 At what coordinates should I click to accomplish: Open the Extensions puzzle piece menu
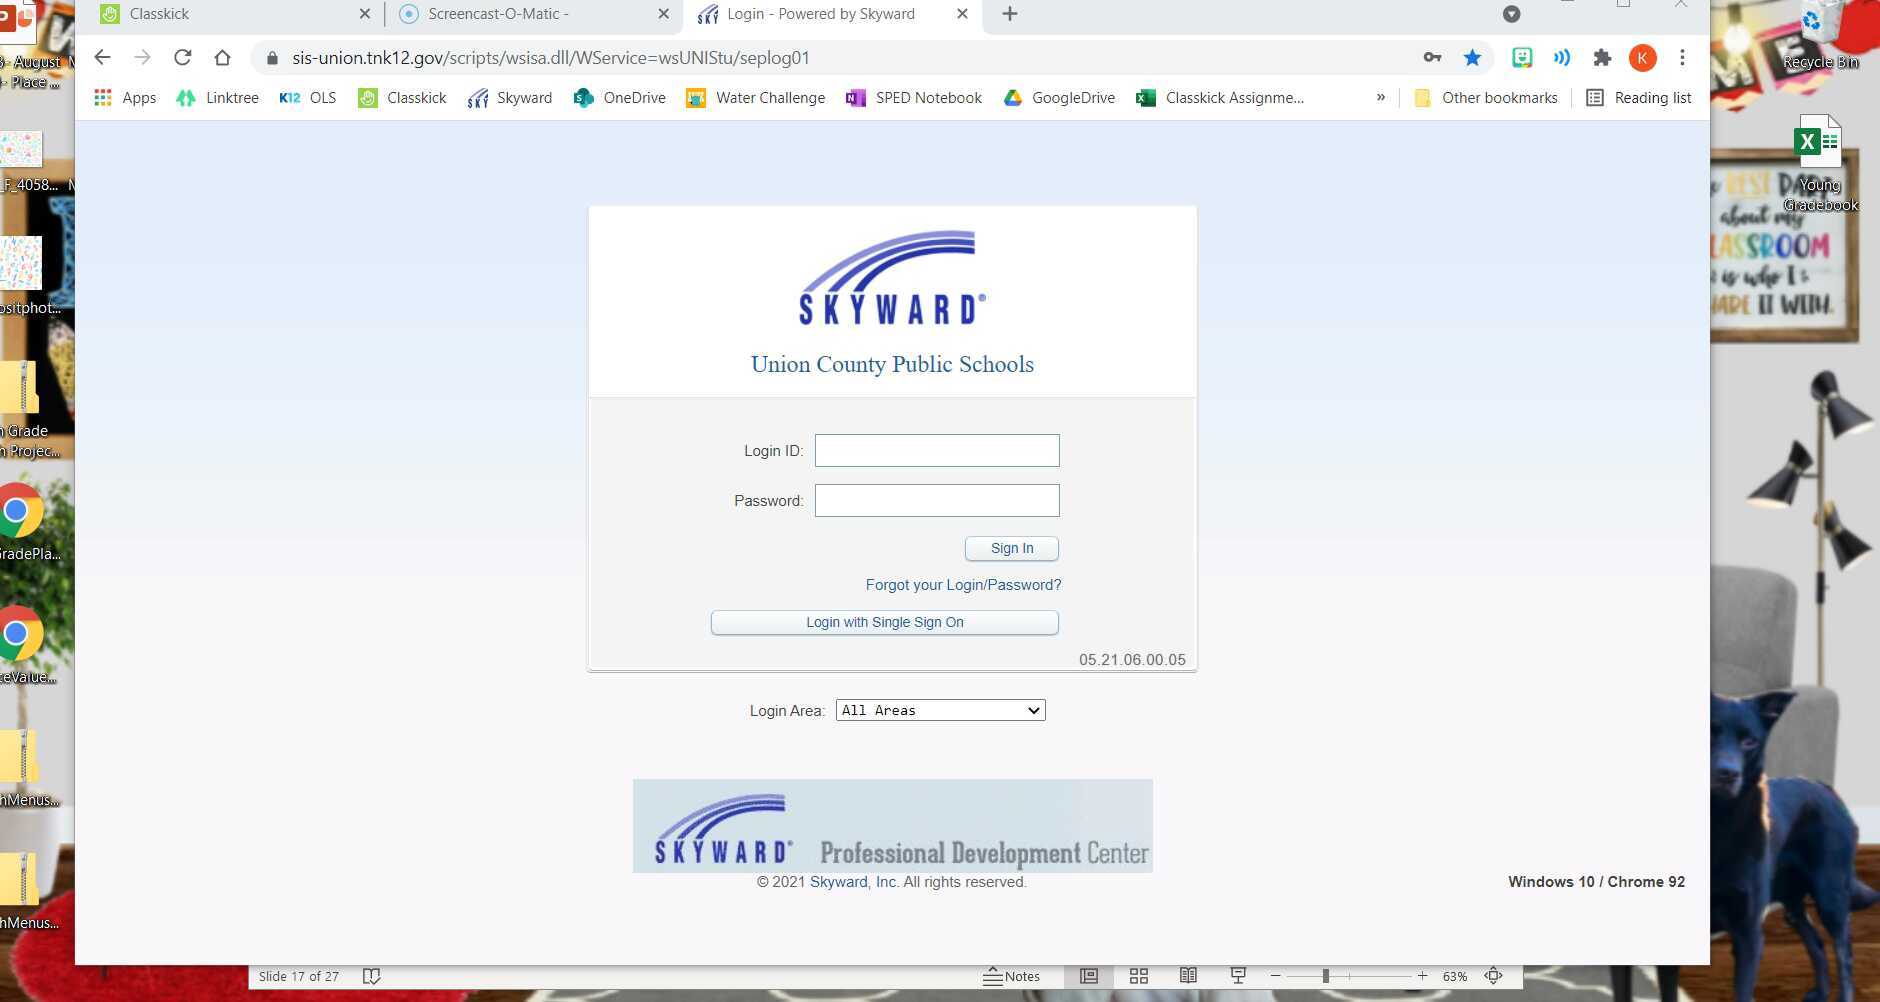(x=1602, y=58)
